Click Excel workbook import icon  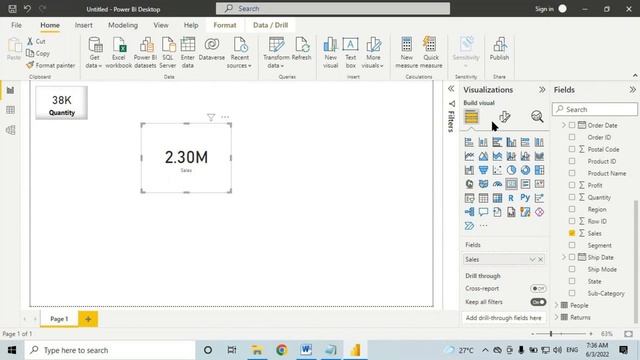pyautogui.click(x=119, y=52)
